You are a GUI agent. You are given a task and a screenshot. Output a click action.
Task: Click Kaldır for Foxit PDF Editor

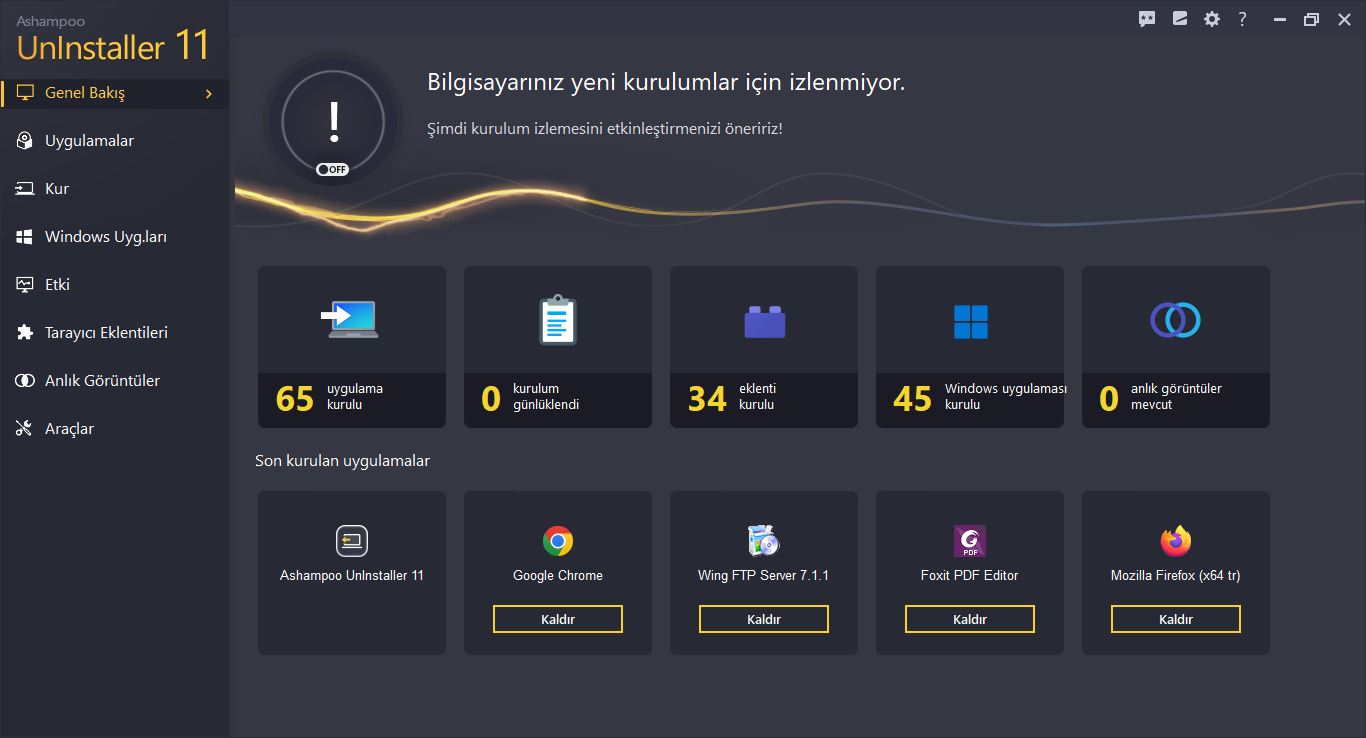click(970, 619)
